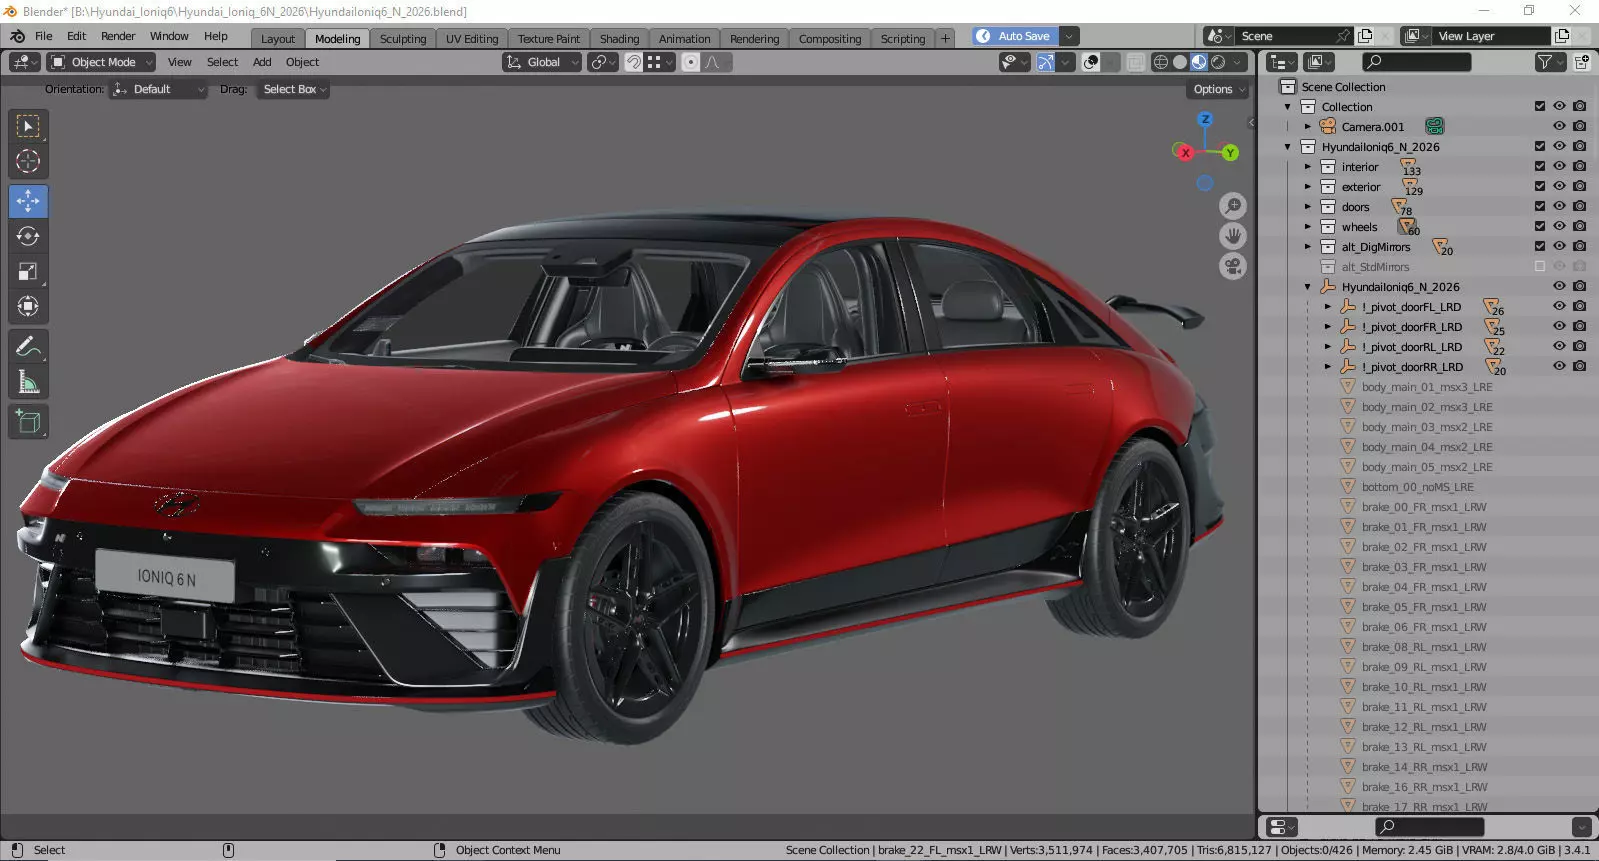This screenshot has height=861, width=1599.
Task: Switch to wireframe viewport shading
Action: [x=1161, y=62]
